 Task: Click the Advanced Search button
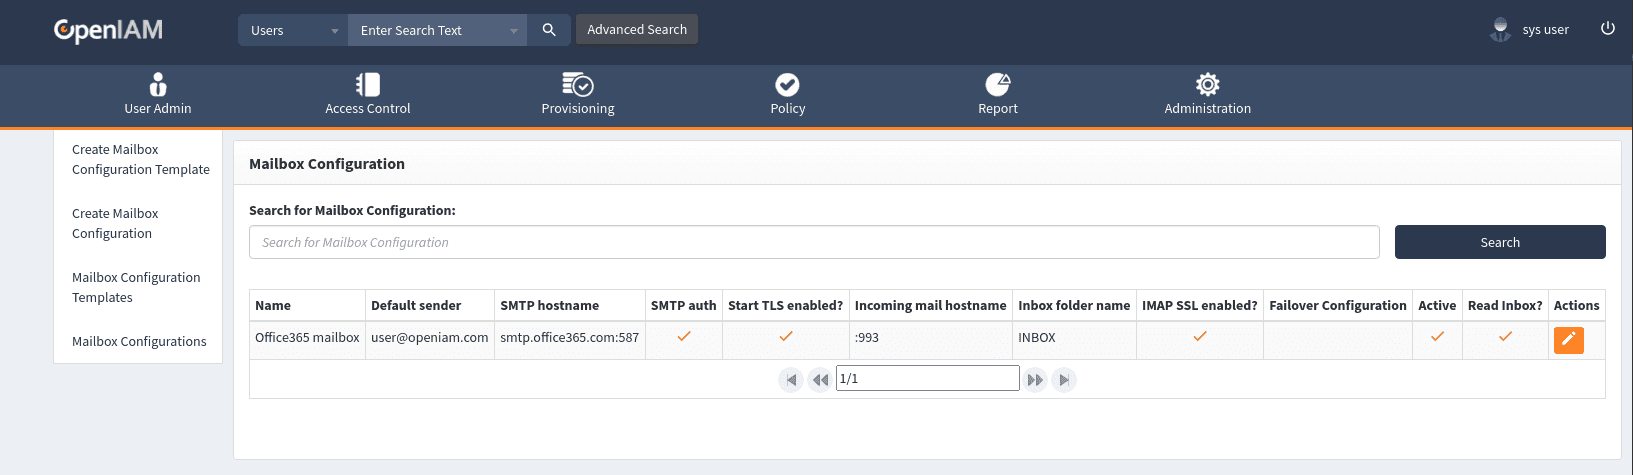pos(637,30)
